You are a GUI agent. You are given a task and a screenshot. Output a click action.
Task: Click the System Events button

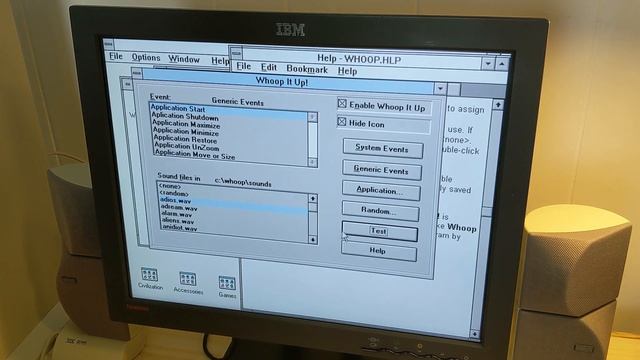tap(382, 149)
